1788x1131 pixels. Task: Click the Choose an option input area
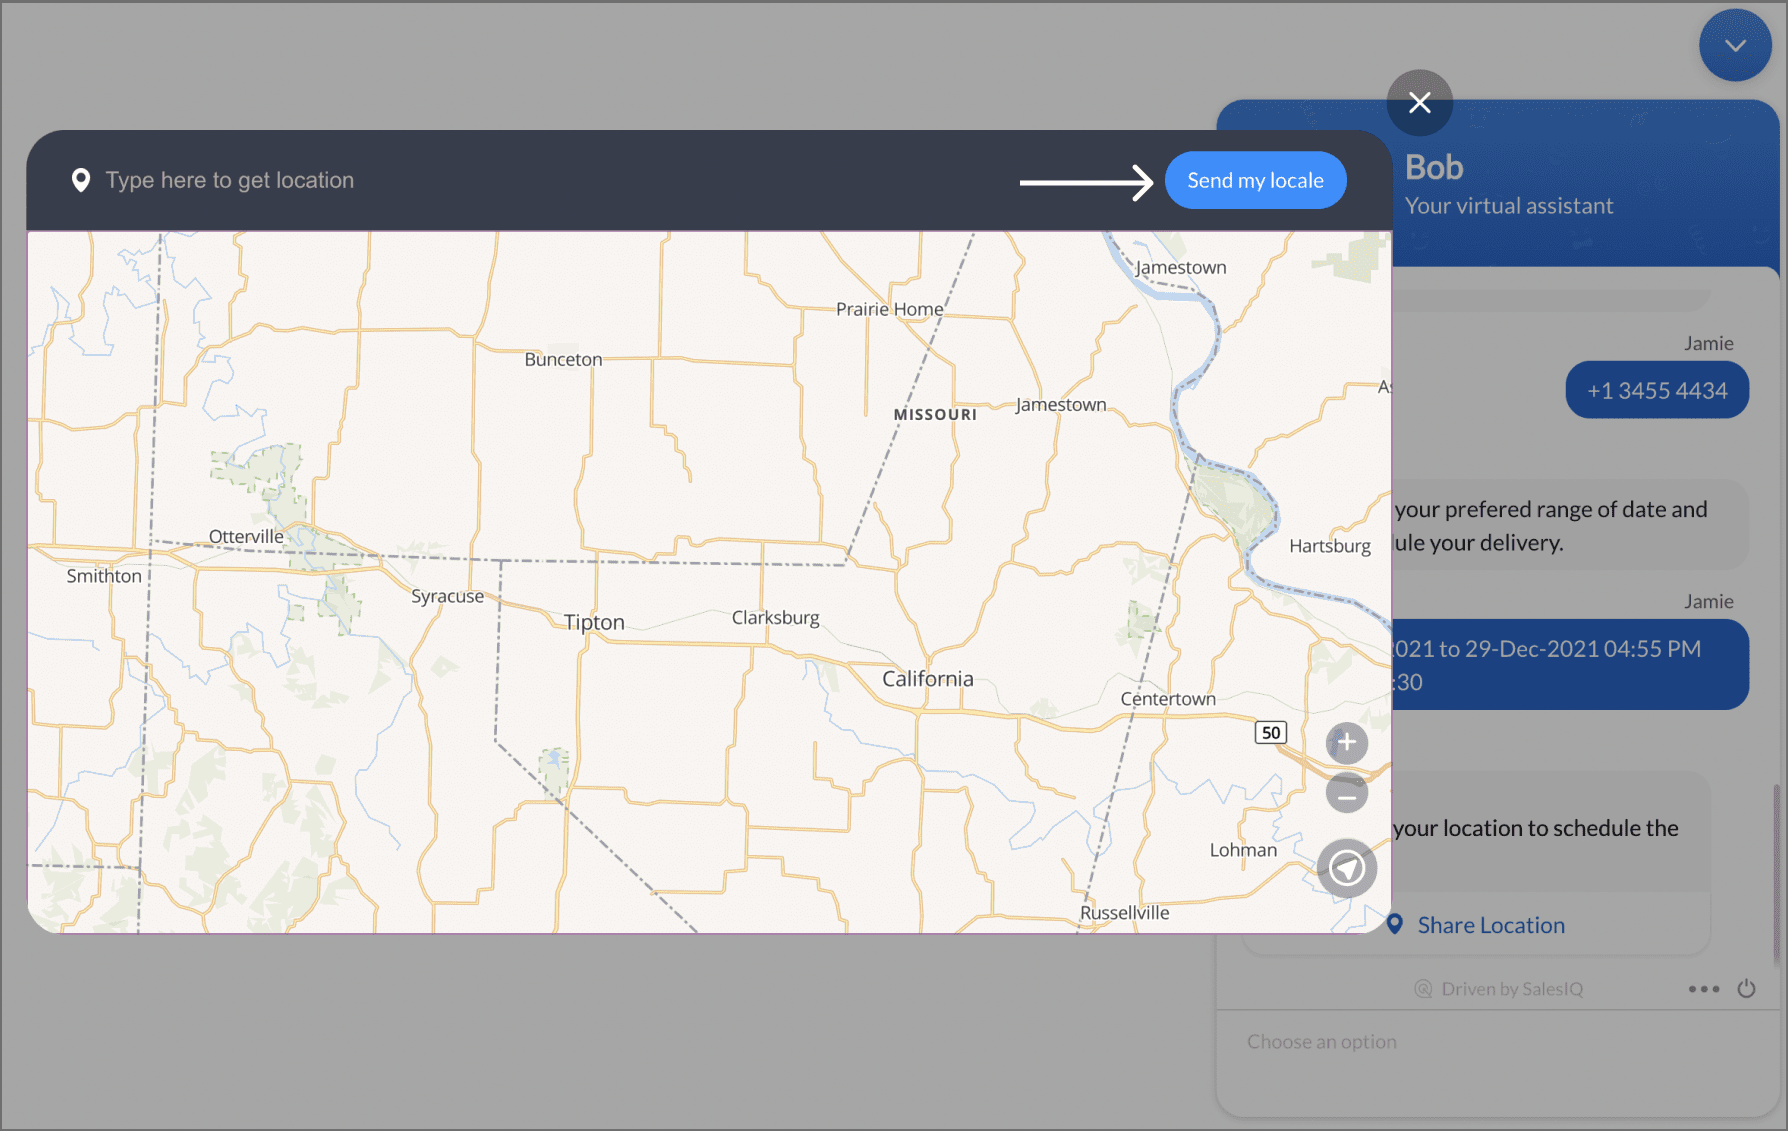click(x=1497, y=1042)
